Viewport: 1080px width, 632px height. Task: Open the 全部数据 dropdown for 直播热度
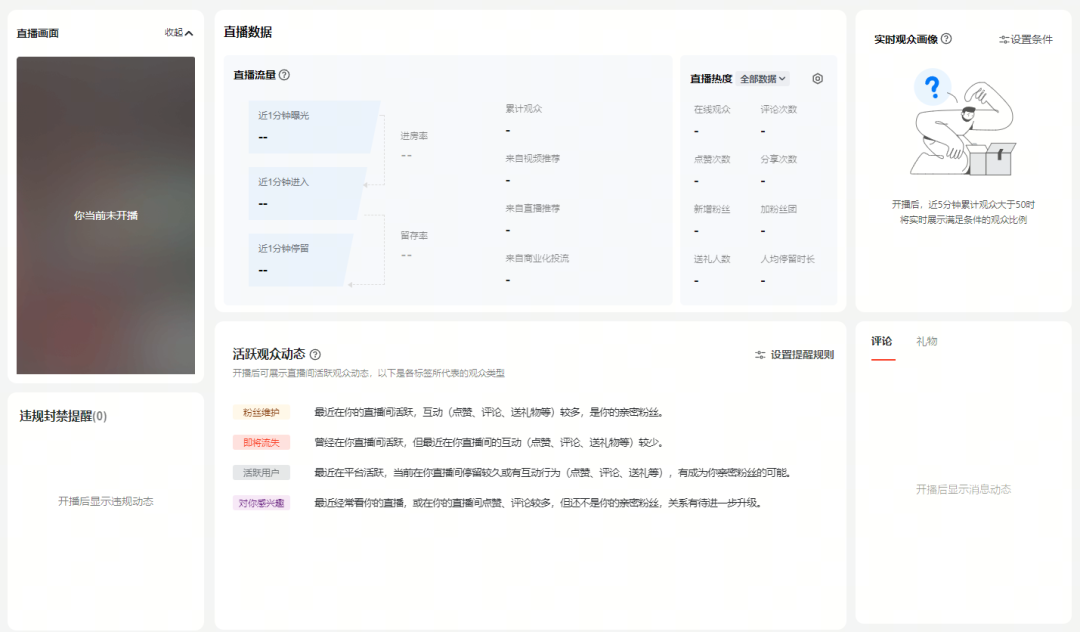point(762,78)
